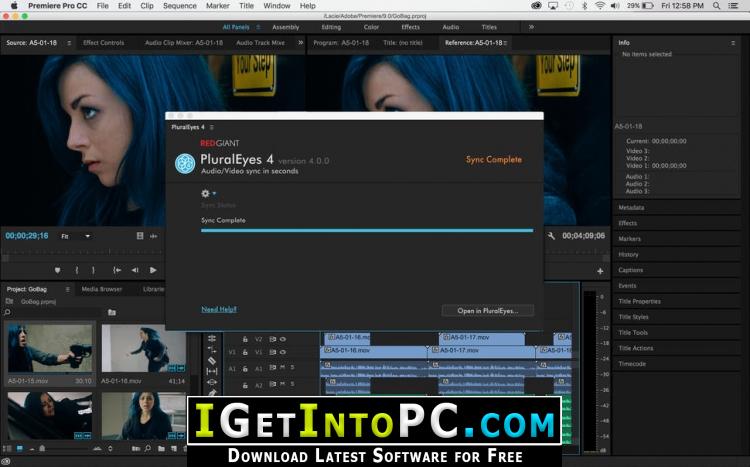
Task: Select the Editing workspace
Action: click(x=331, y=27)
